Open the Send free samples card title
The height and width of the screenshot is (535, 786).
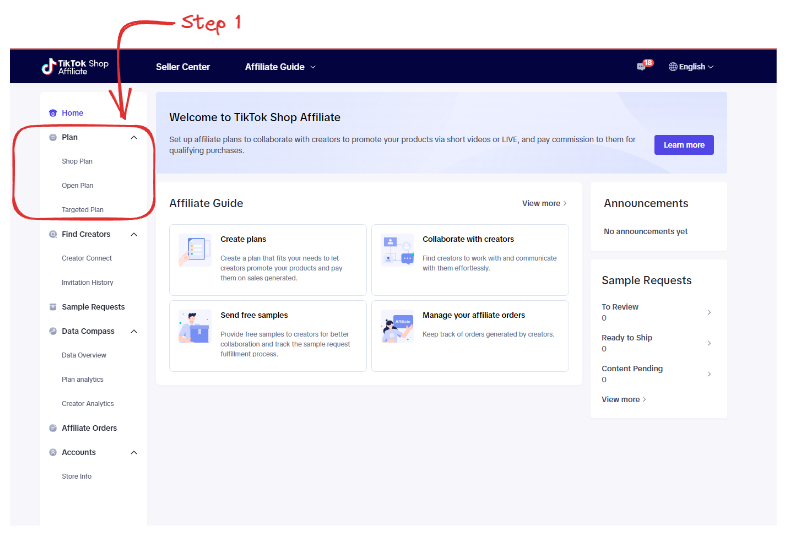coord(254,315)
